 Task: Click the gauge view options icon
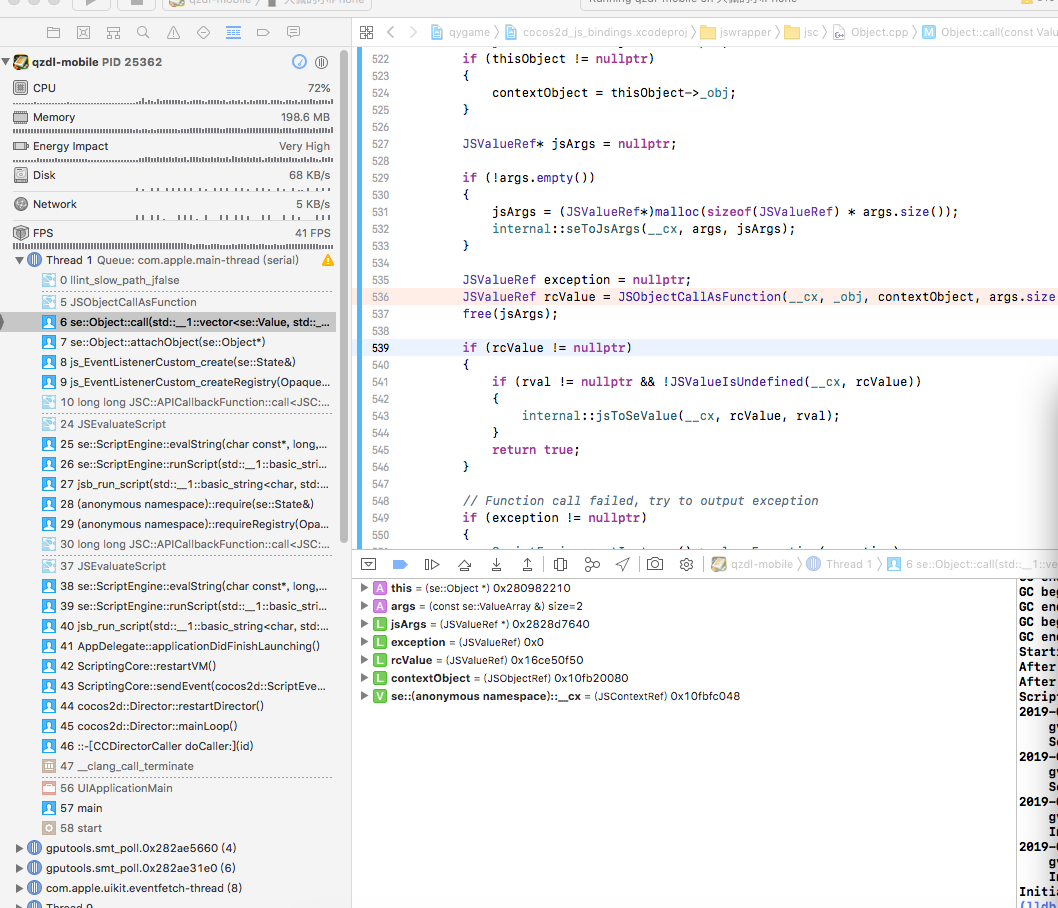click(x=300, y=62)
